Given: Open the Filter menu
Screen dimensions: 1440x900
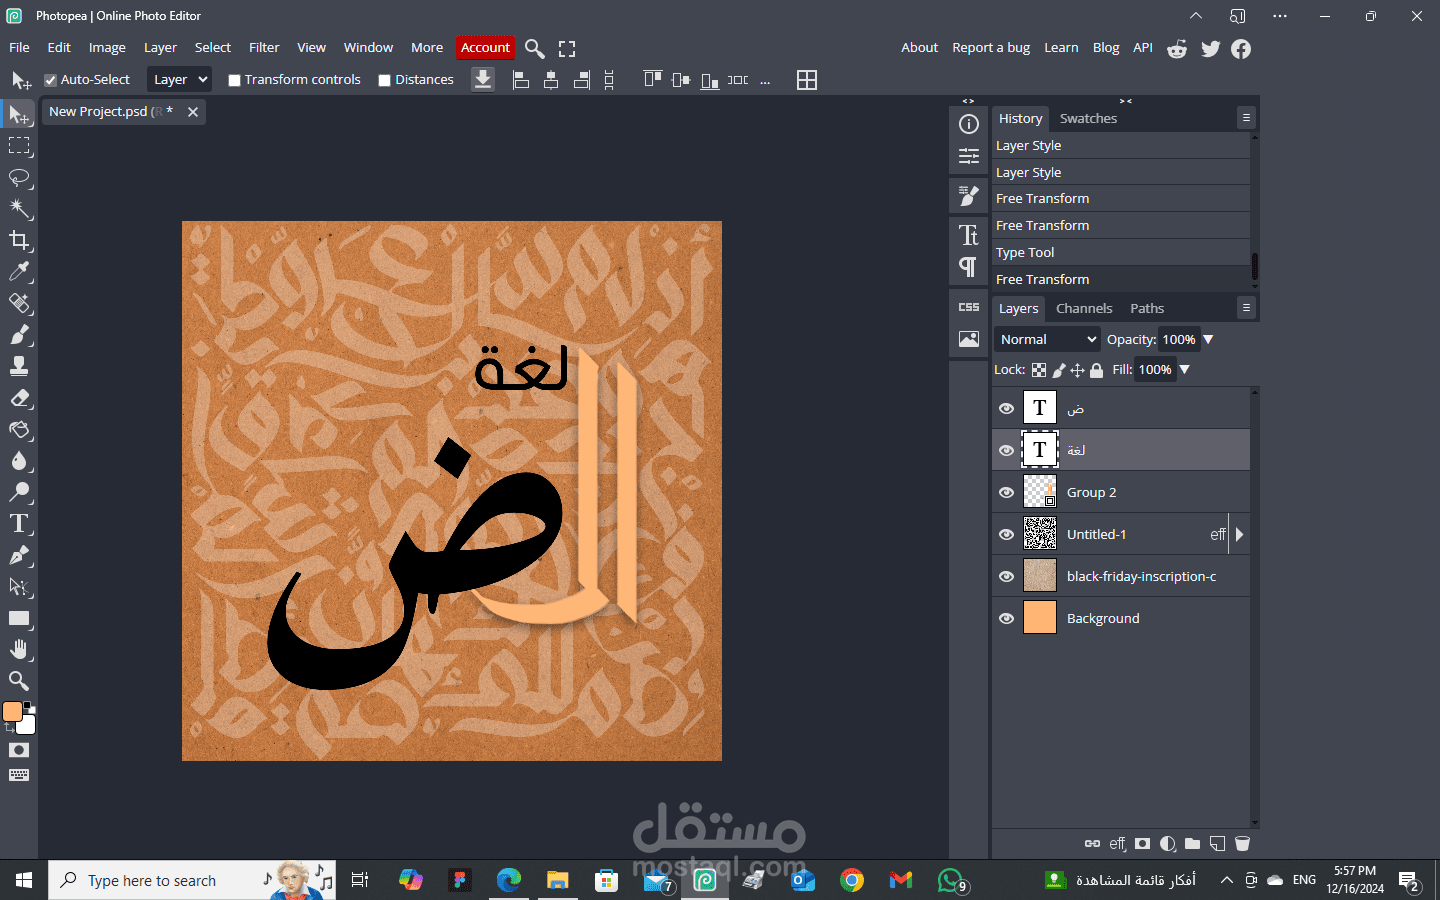Looking at the screenshot, I should tap(263, 47).
